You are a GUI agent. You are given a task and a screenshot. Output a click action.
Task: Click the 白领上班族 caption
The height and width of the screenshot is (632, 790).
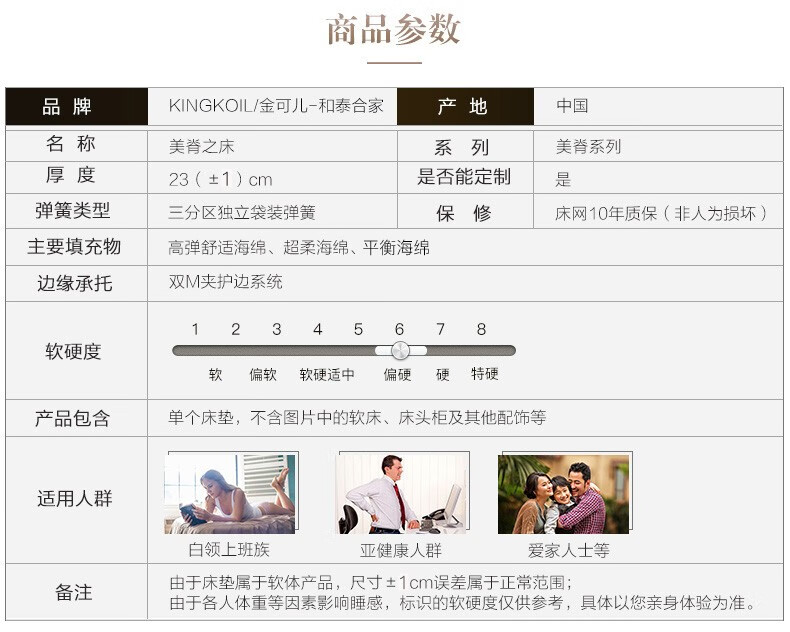pyautogui.click(x=229, y=549)
